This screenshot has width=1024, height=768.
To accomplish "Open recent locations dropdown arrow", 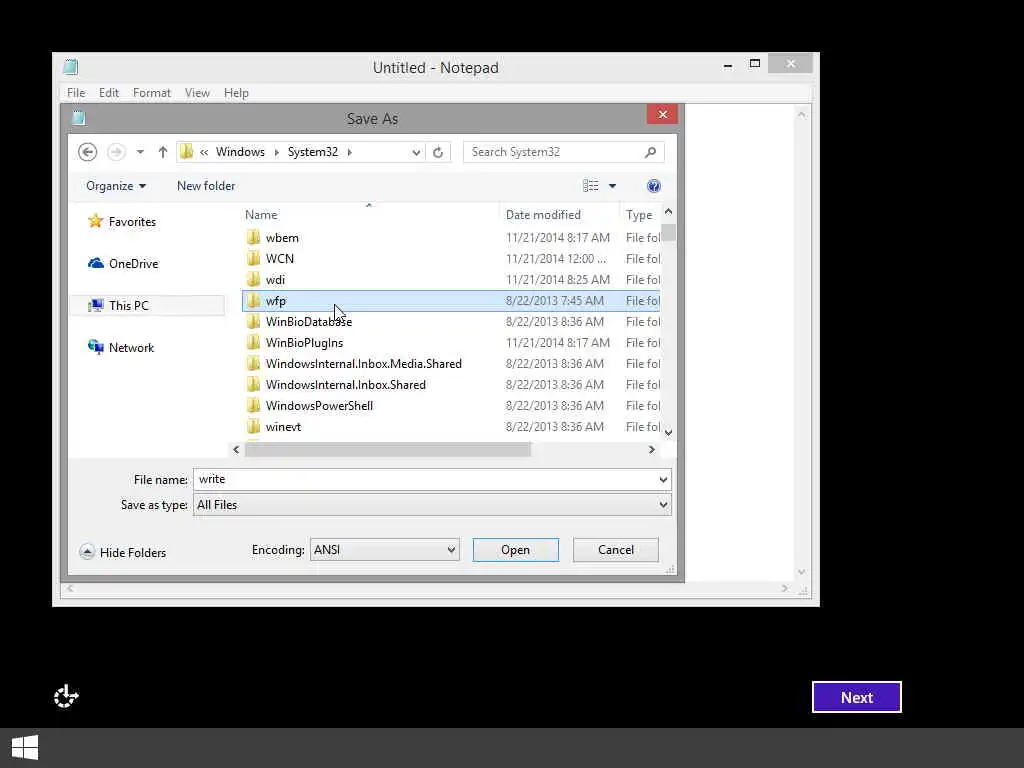I will pyautogui.click(x=140, y=152).
